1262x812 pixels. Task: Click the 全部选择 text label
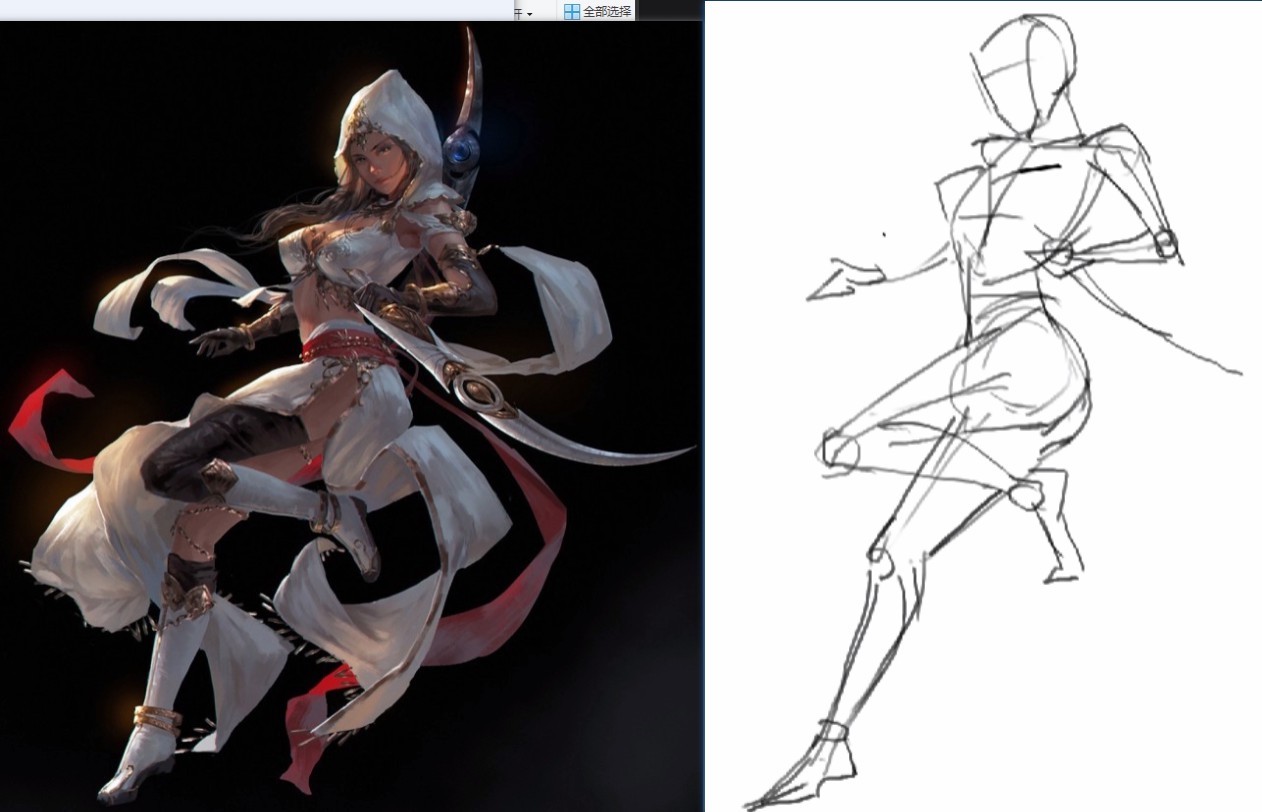tap(607, 11)
